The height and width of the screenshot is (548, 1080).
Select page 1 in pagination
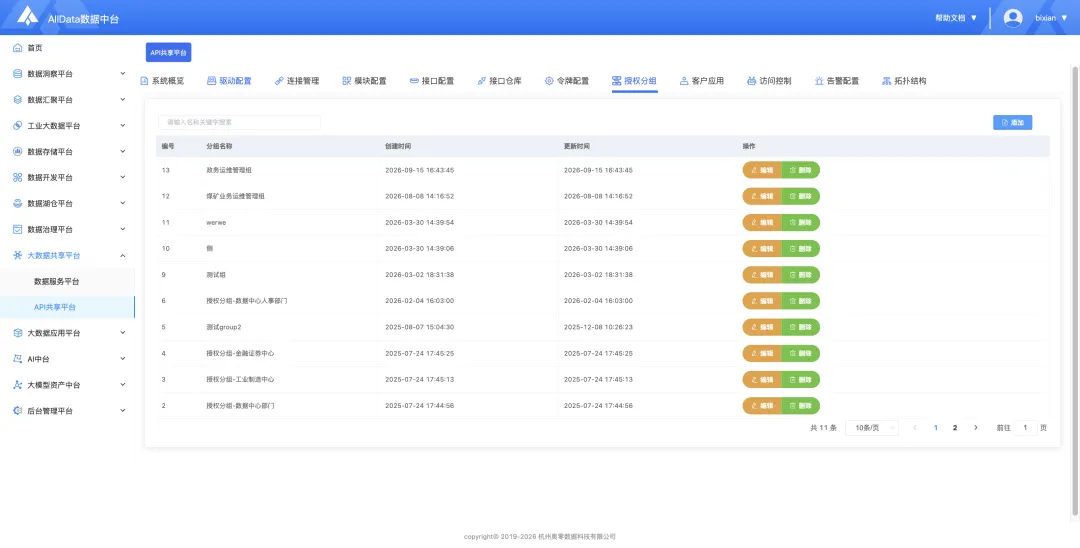click(x=935, y=428)
